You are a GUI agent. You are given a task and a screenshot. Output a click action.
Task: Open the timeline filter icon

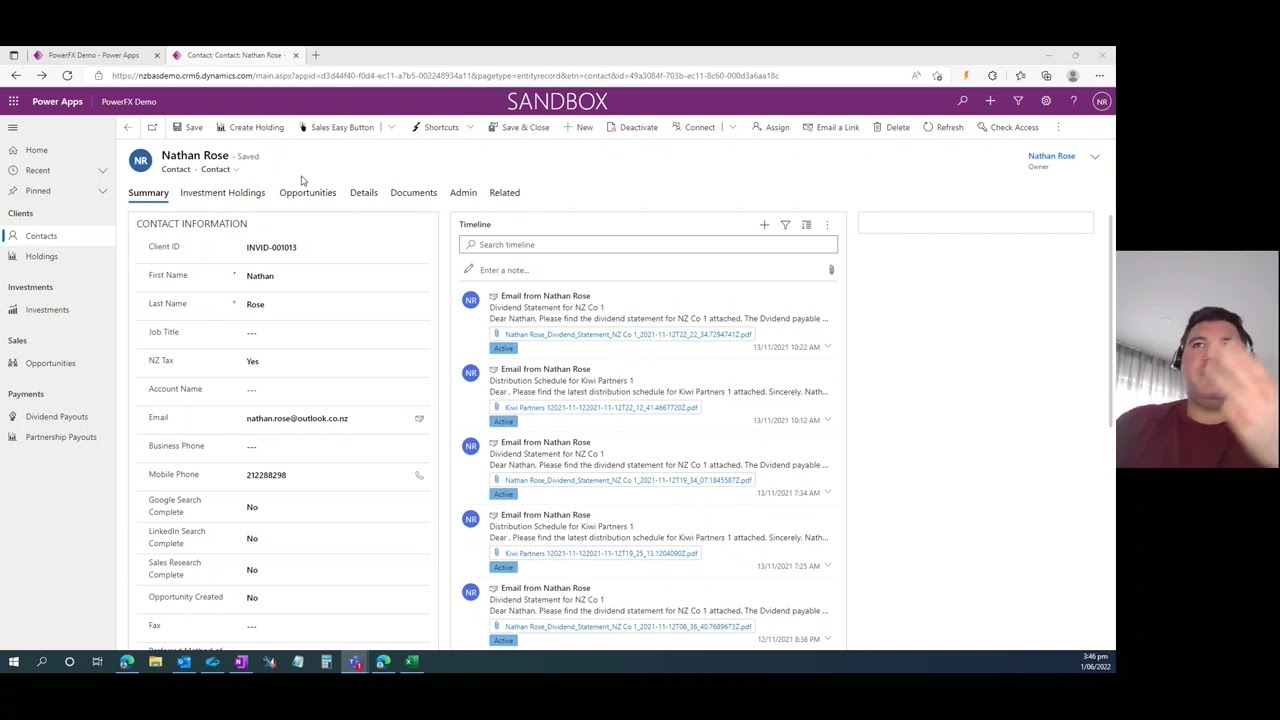785,225
